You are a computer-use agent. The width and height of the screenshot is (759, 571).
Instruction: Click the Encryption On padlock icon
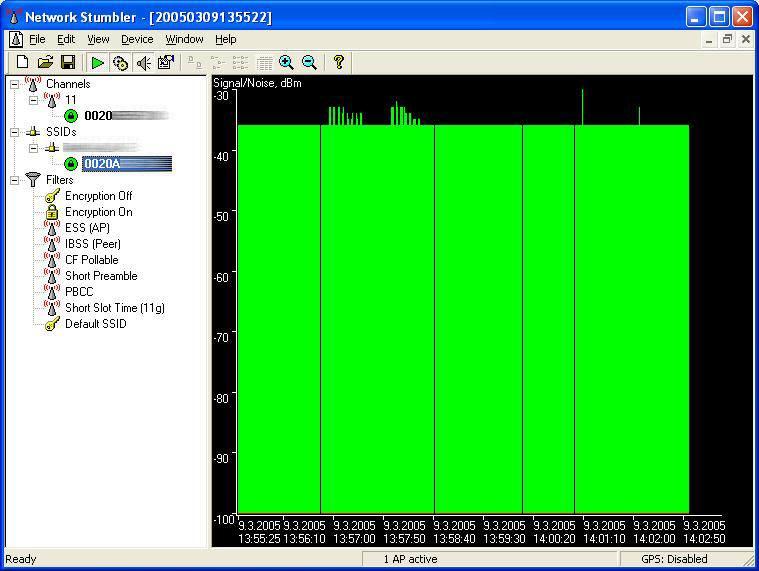[52, 211]
